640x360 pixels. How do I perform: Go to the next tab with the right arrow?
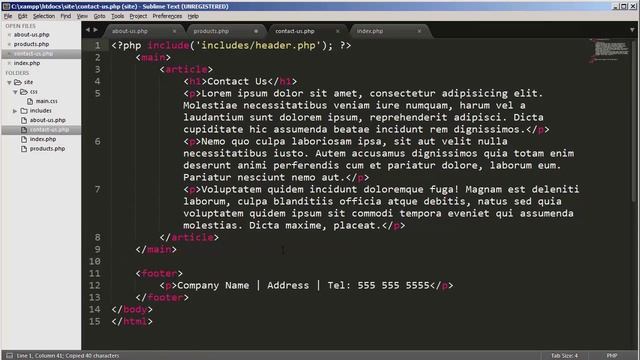pyautogui.click(x=96, y=30)
